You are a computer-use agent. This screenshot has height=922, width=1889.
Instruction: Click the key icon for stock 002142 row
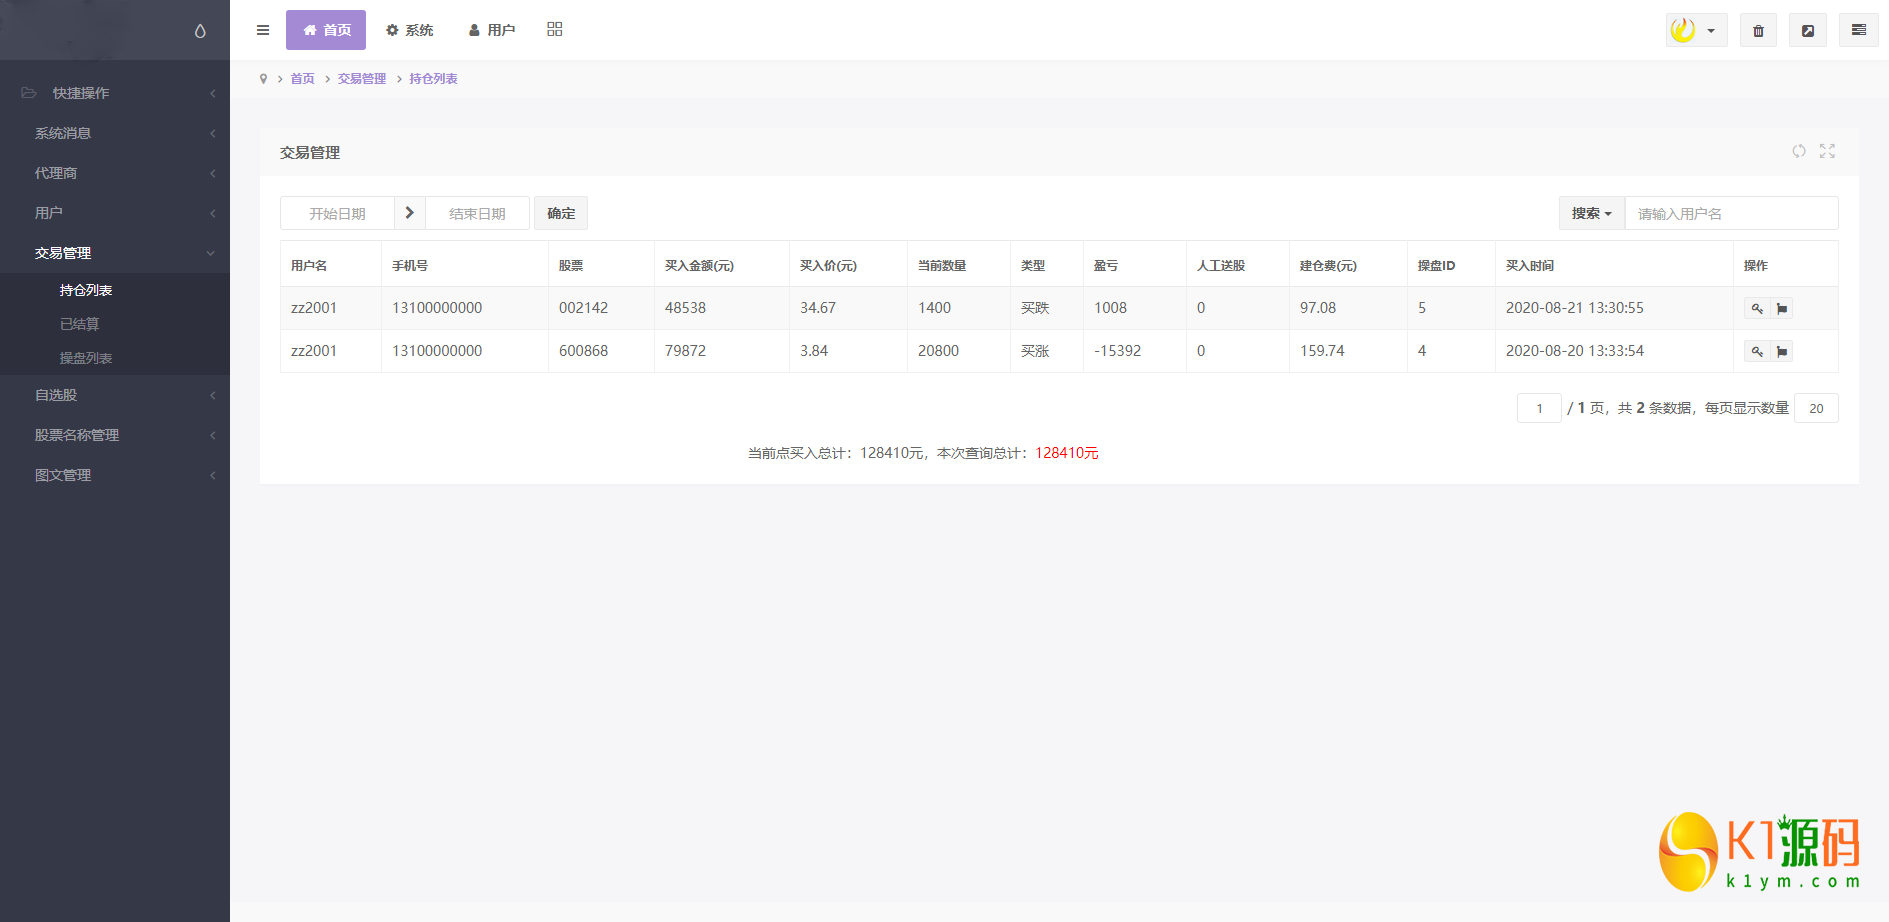tap(1757, 309)
